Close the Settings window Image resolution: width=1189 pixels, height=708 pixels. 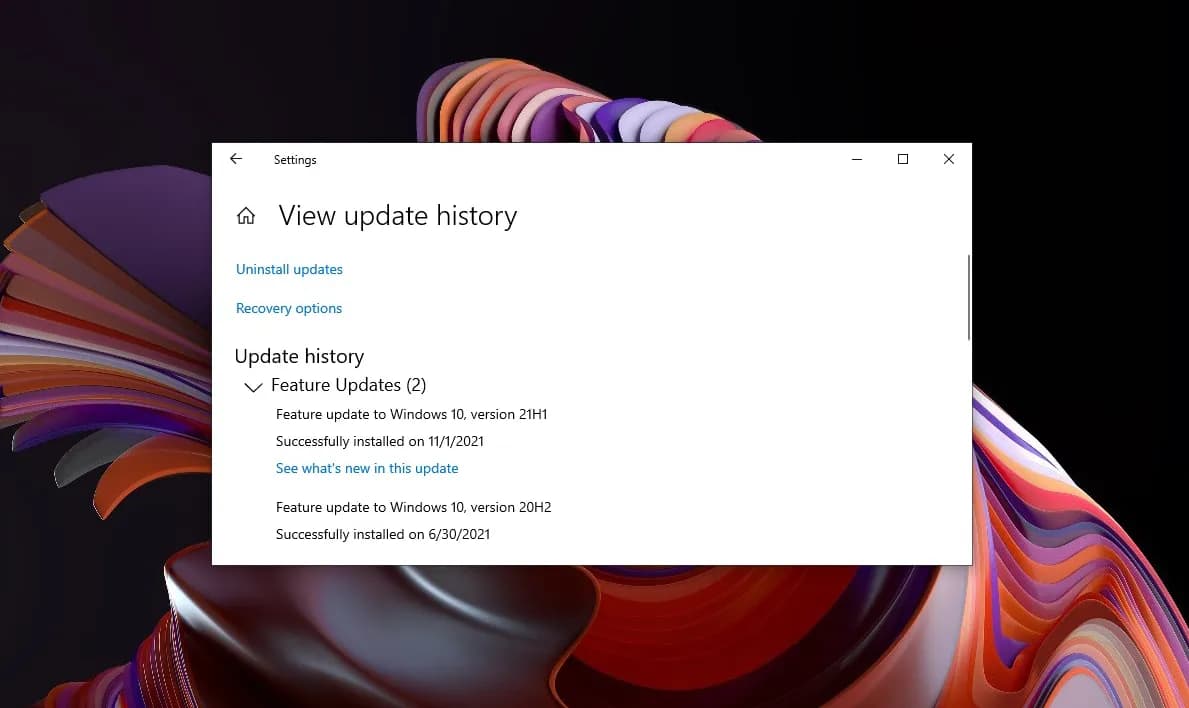click(x=949, y=159)
